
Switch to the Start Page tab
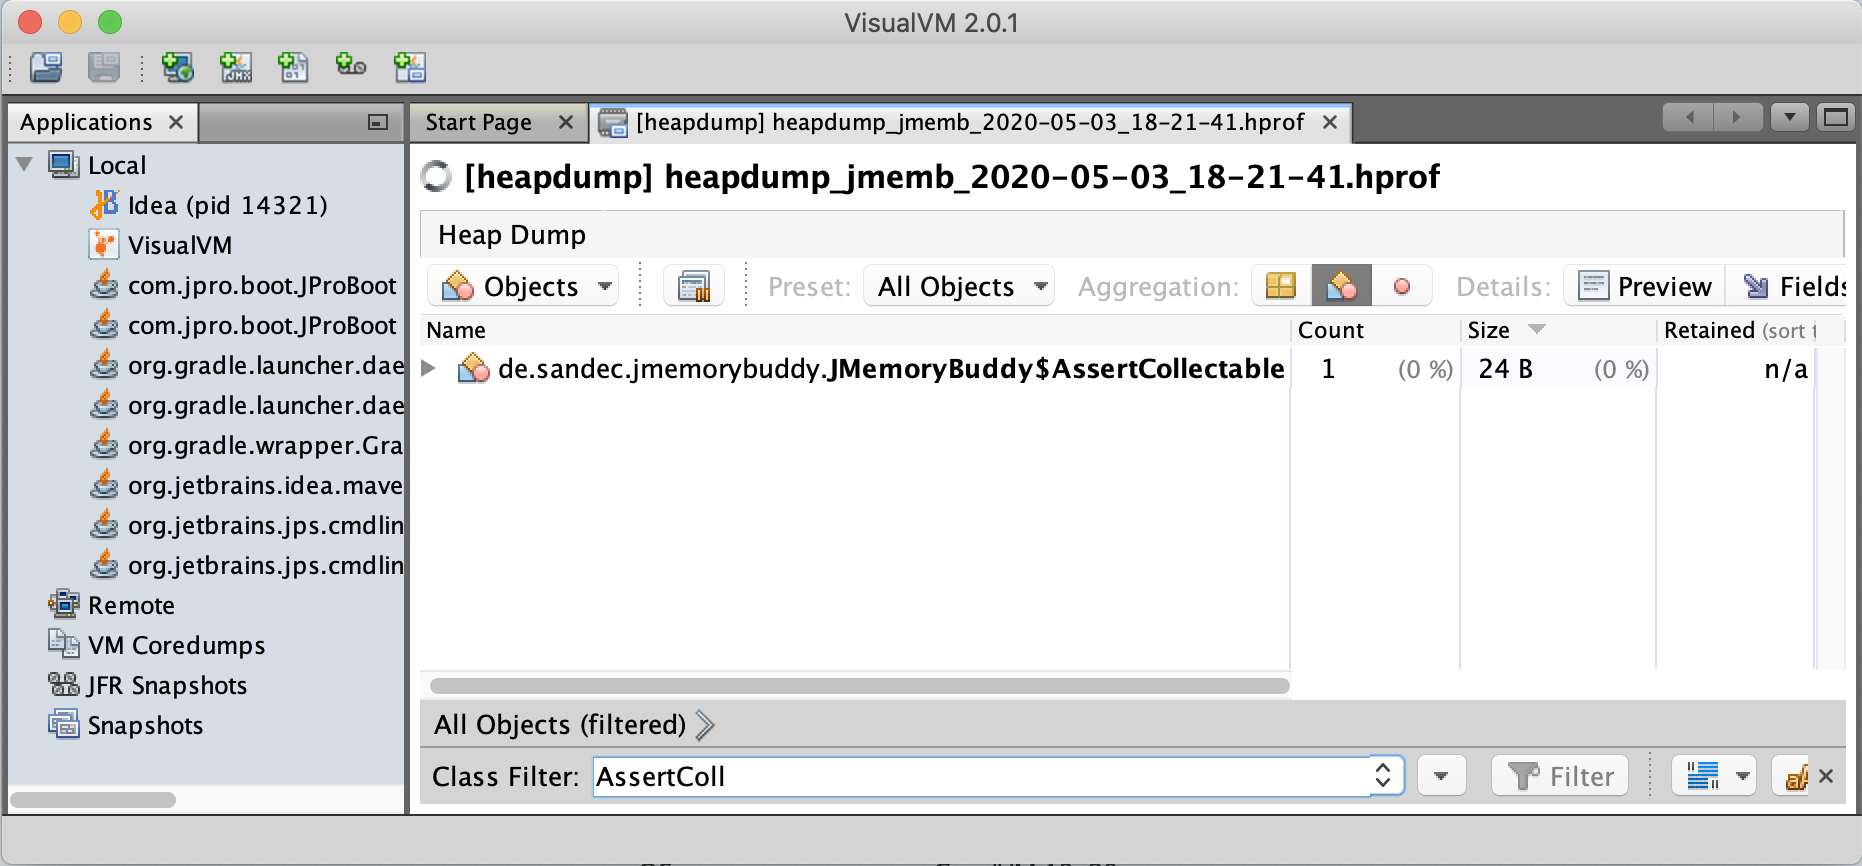[479, 122]
